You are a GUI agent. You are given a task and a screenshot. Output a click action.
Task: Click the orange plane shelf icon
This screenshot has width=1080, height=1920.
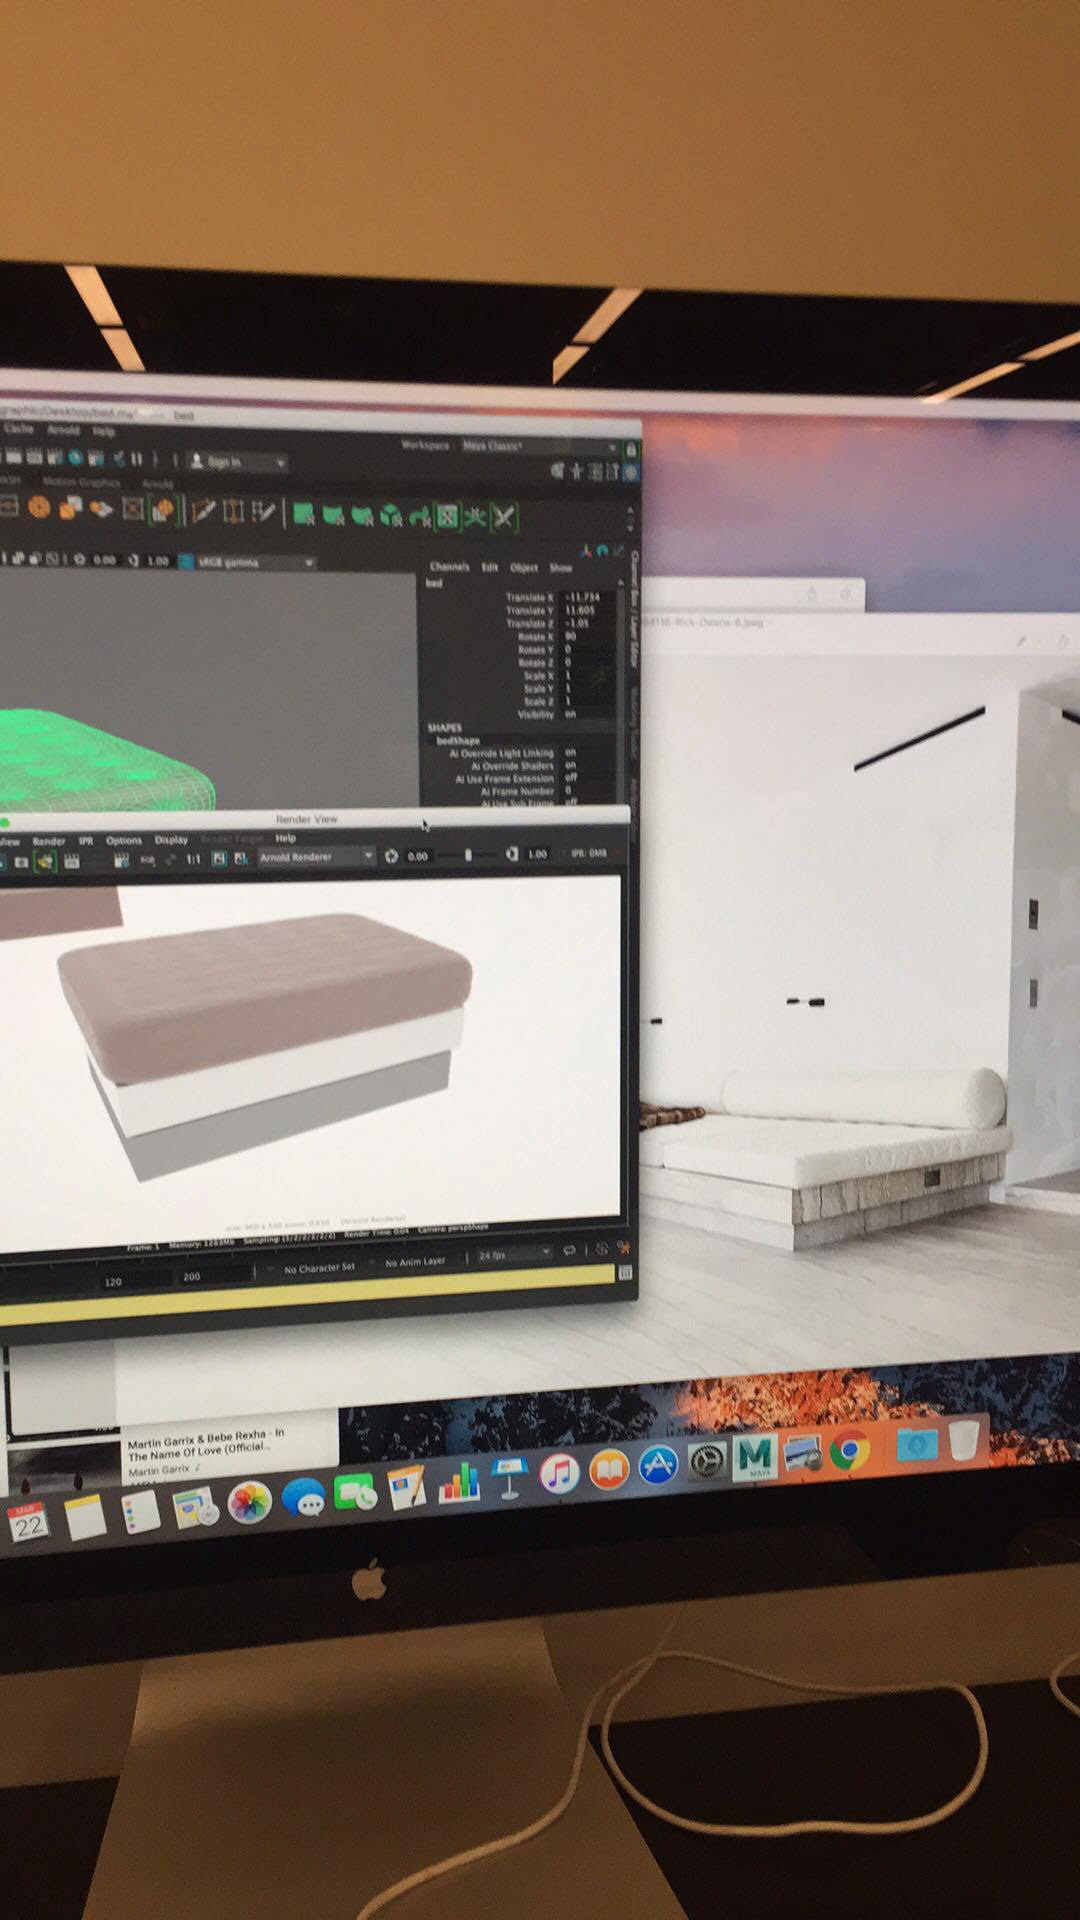[101, 509]
